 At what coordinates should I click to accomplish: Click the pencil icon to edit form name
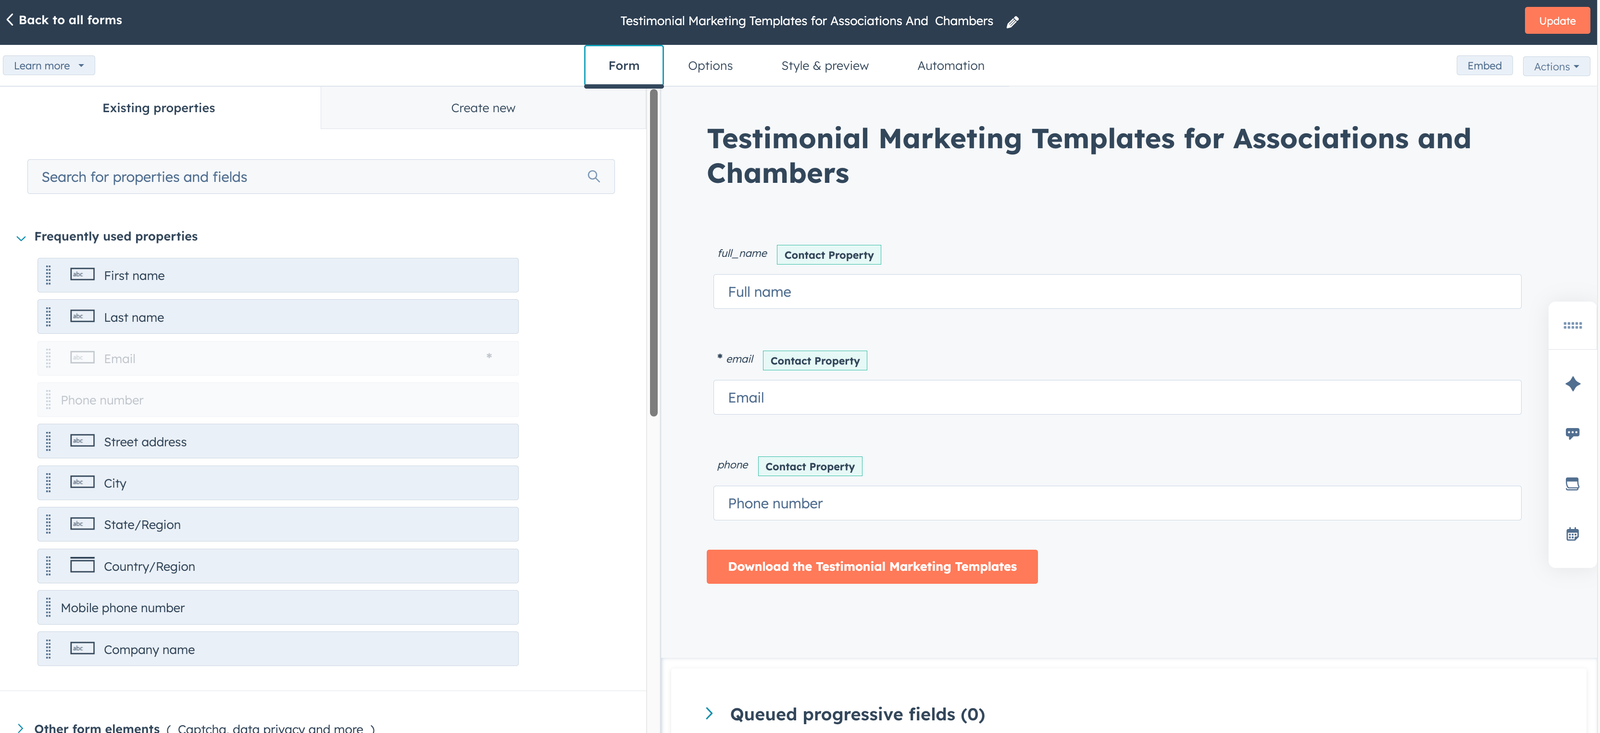pos(1013,21)
